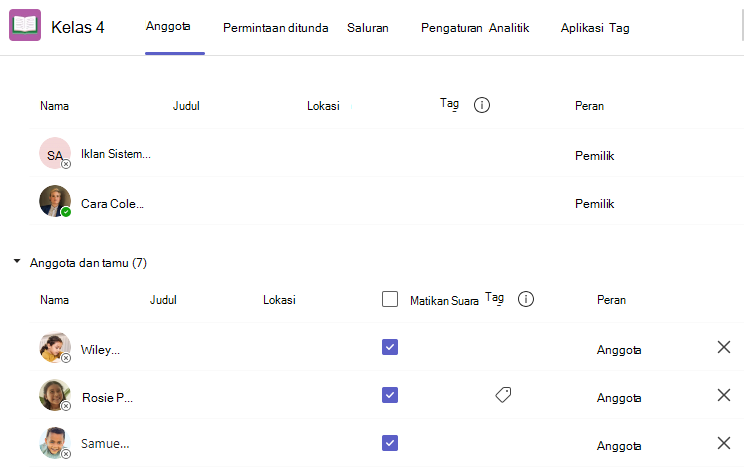
Task: Uncheck mute checkbox for Rosie P
Action: (x=390, y=395)
